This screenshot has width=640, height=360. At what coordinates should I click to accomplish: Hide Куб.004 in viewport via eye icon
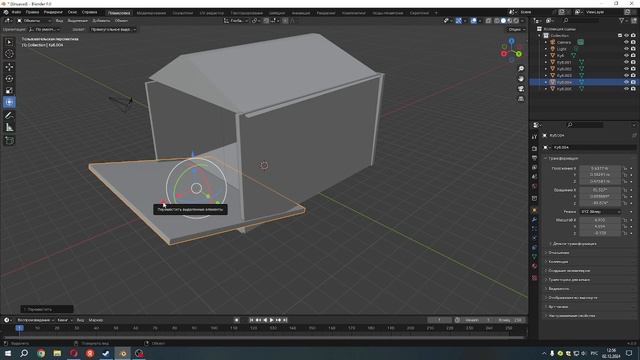[x=626, y=82]
